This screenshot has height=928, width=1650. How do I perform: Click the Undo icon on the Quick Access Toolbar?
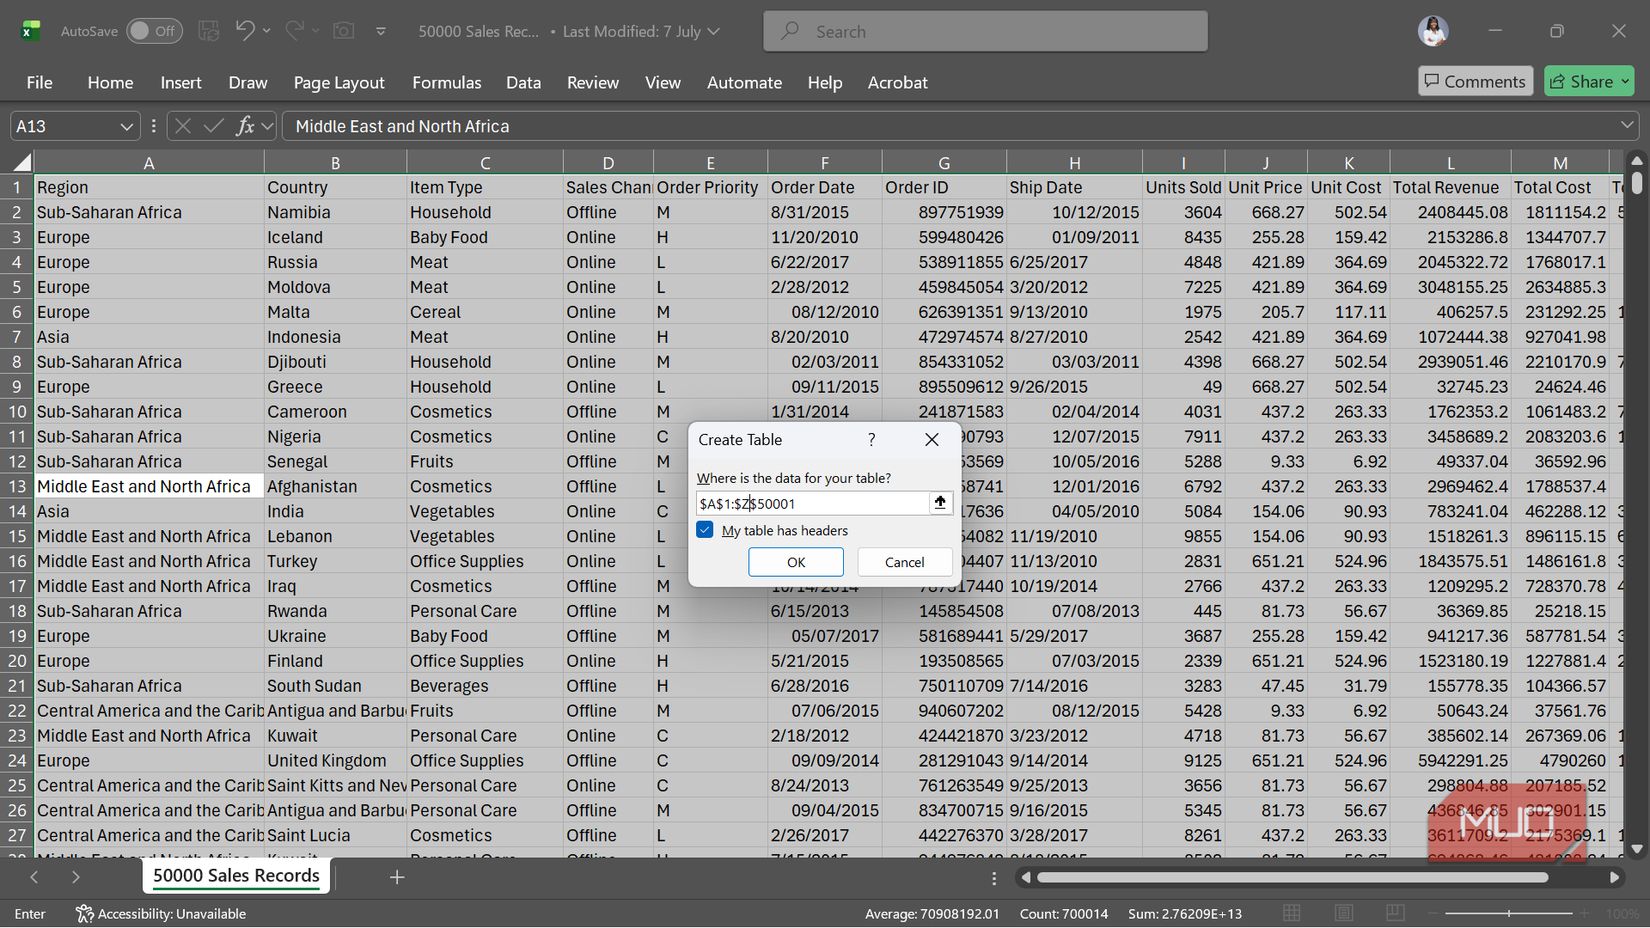point(245,31)
